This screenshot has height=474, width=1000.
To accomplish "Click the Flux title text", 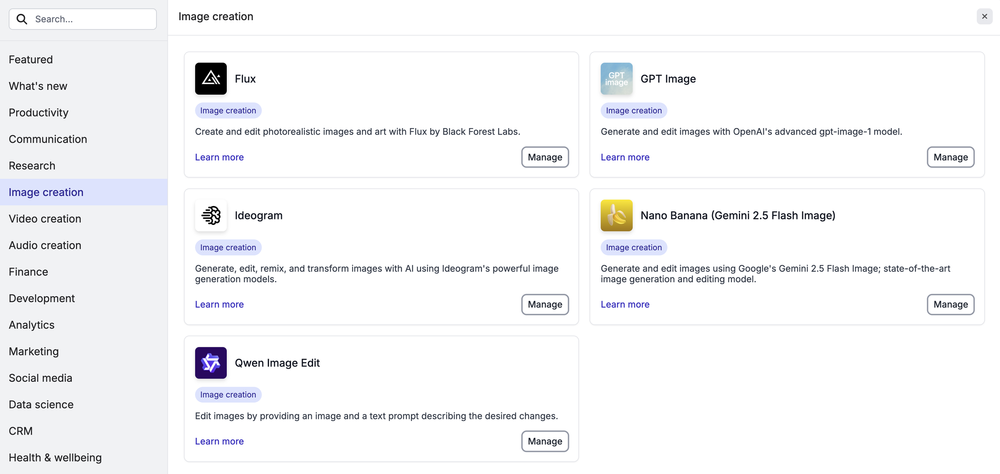I will pos(246,79).
